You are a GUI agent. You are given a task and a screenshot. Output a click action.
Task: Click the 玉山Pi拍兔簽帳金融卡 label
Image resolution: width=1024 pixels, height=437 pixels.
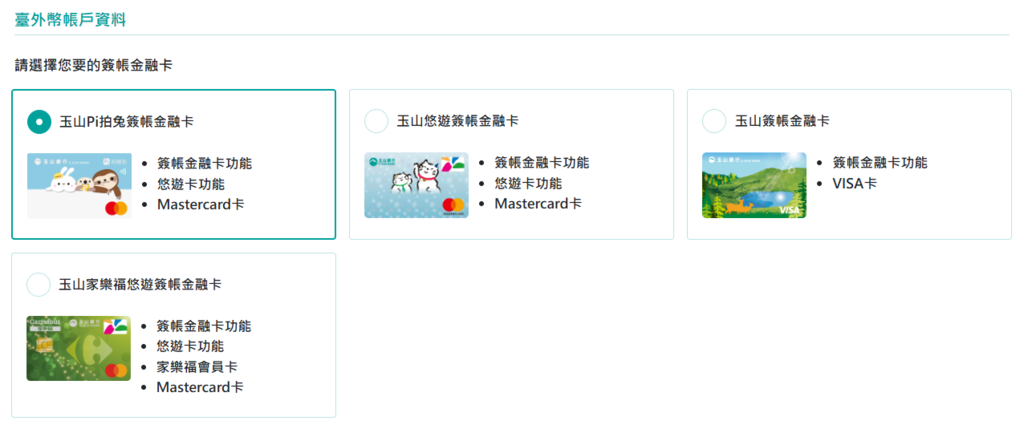pyautogui.click(x=126, y=121)
